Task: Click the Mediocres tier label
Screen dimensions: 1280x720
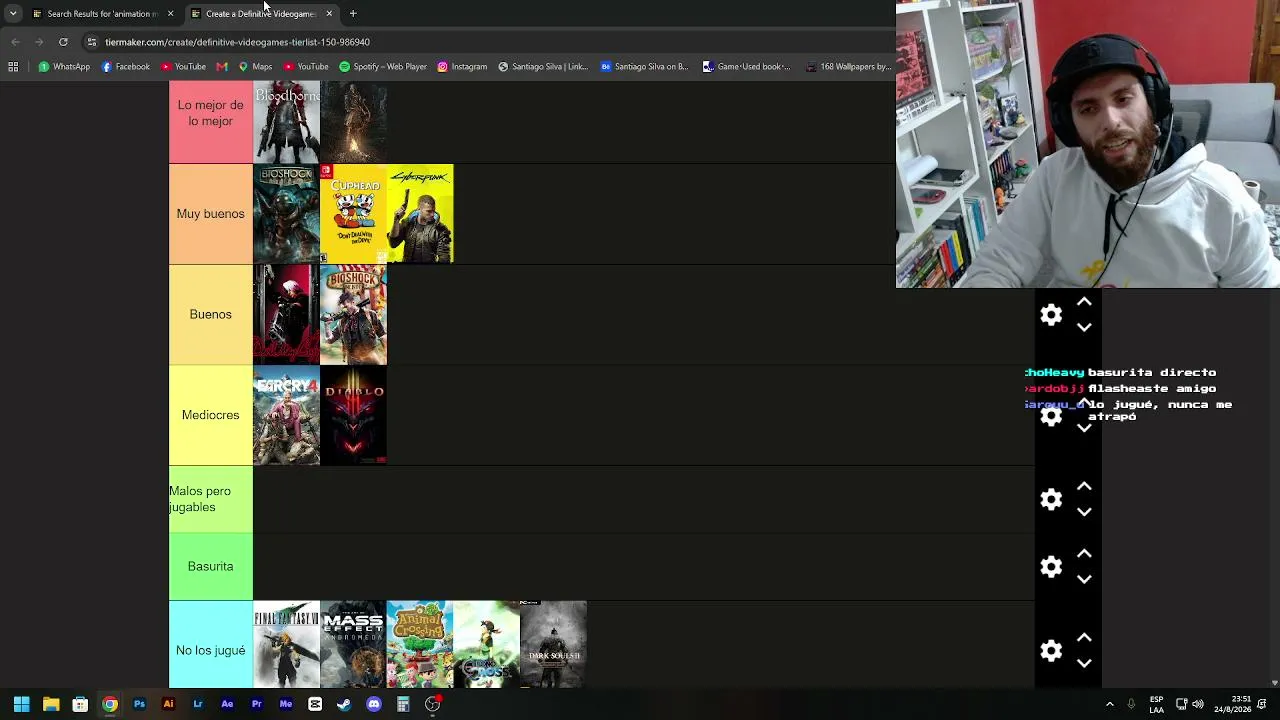Action: [210, 415]
